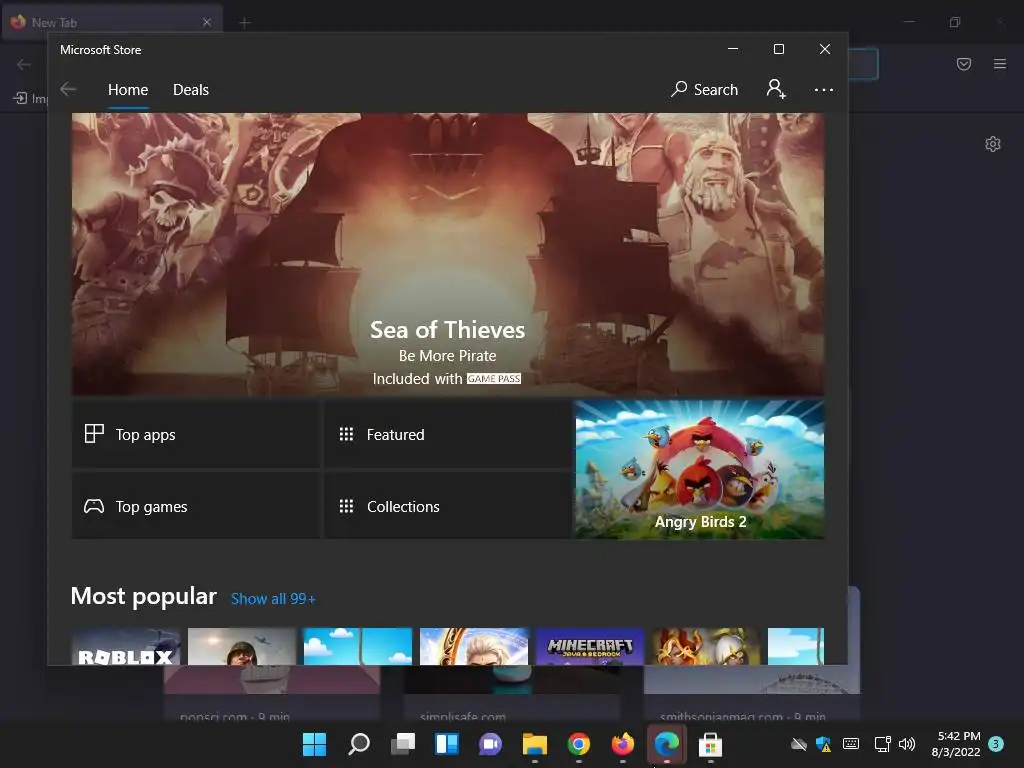
Task: Close the Firefox New Tab tab
Action: [x=207, y=22]
